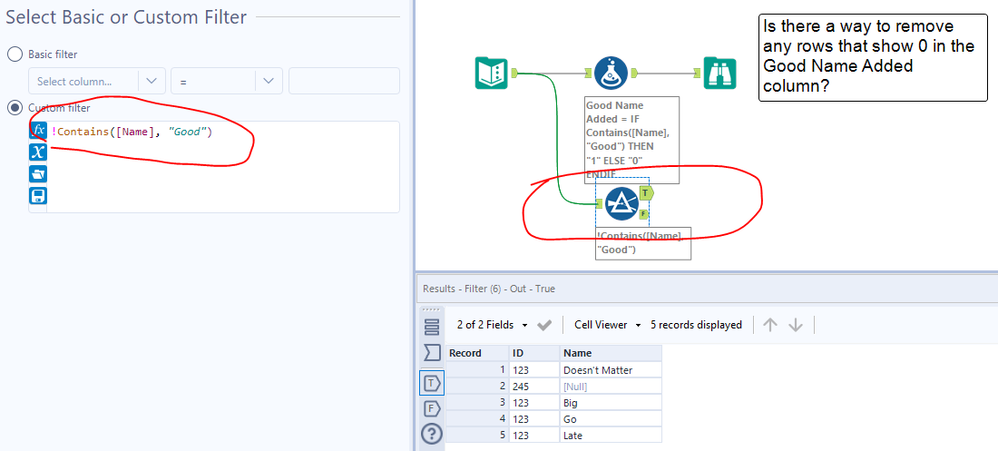Screen dimensions: 998x451
Task: Click the save expression disk icon
Action: [x=38, y=195]
